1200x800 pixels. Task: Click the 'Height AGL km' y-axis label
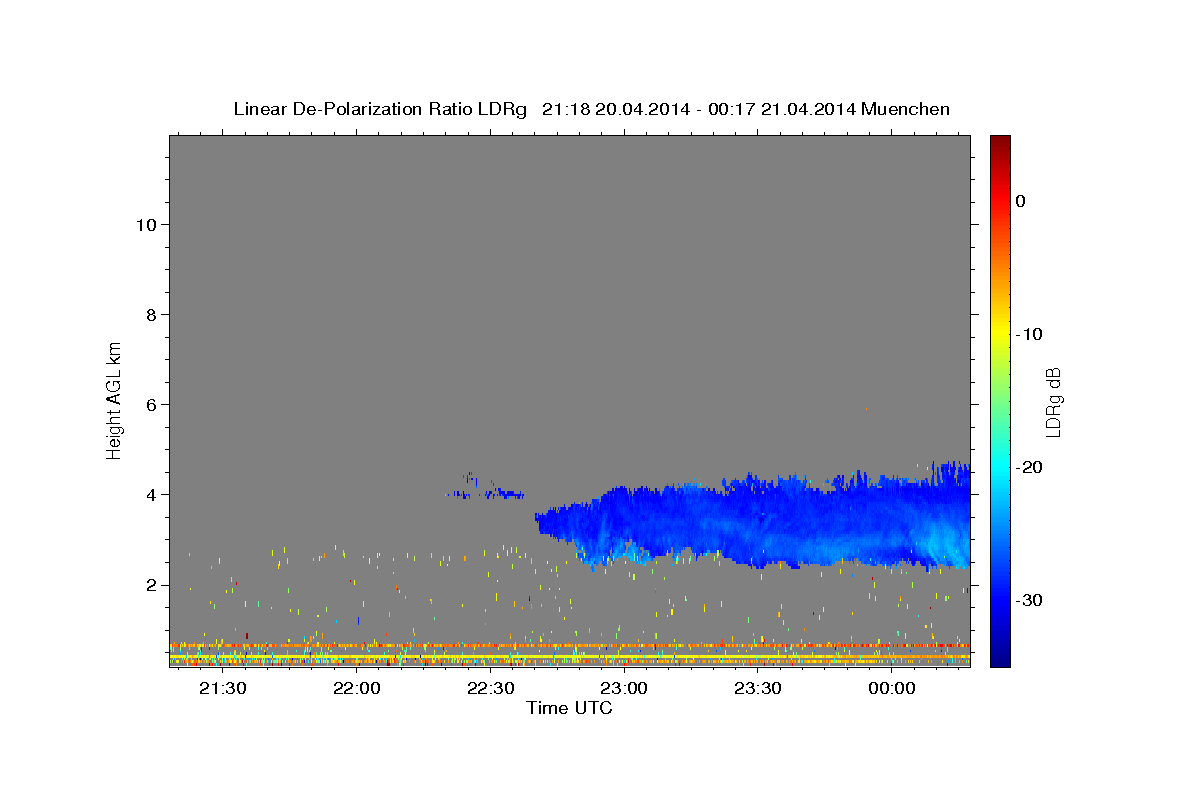pos(114,399)
